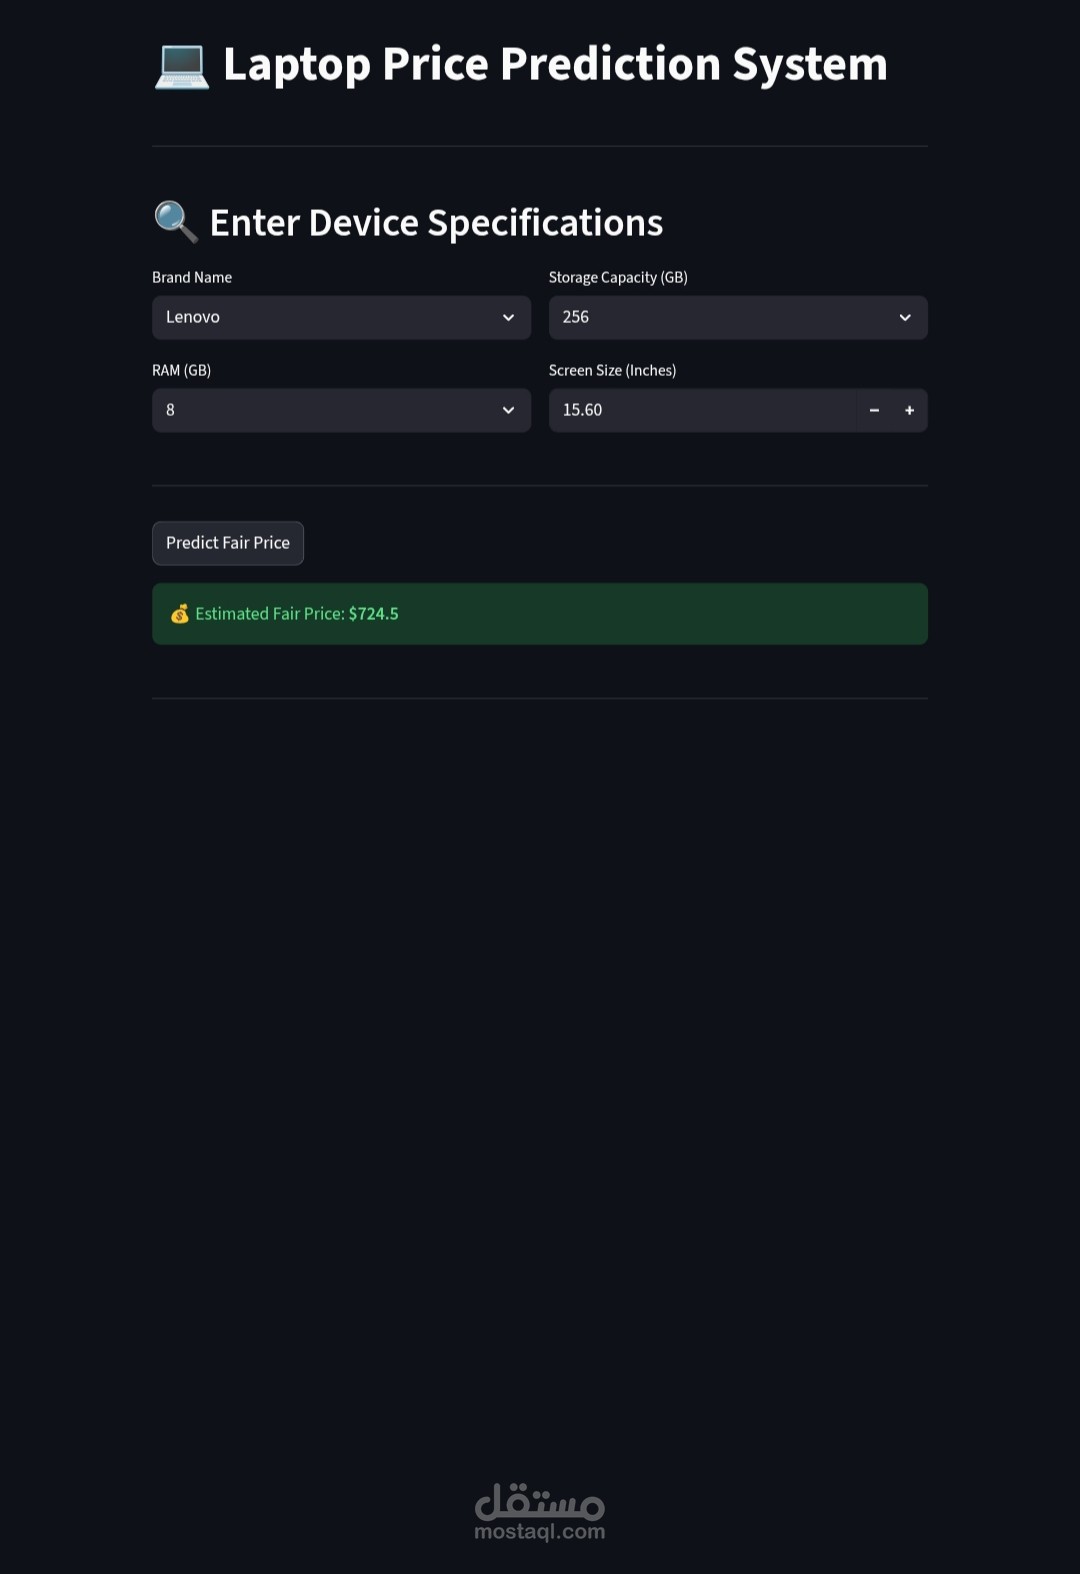Click the laptop emoji in the title
The width and height of the screenshot is (1080, 1574).
coord(181,66)
